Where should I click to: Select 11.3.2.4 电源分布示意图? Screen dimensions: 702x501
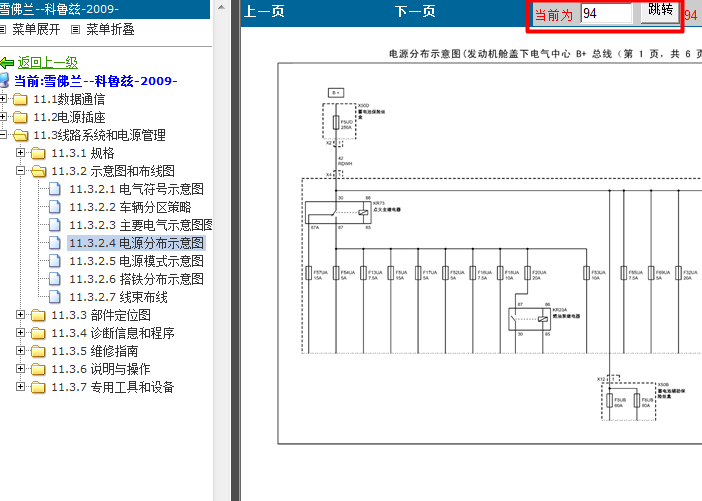[x=137, y=243]
